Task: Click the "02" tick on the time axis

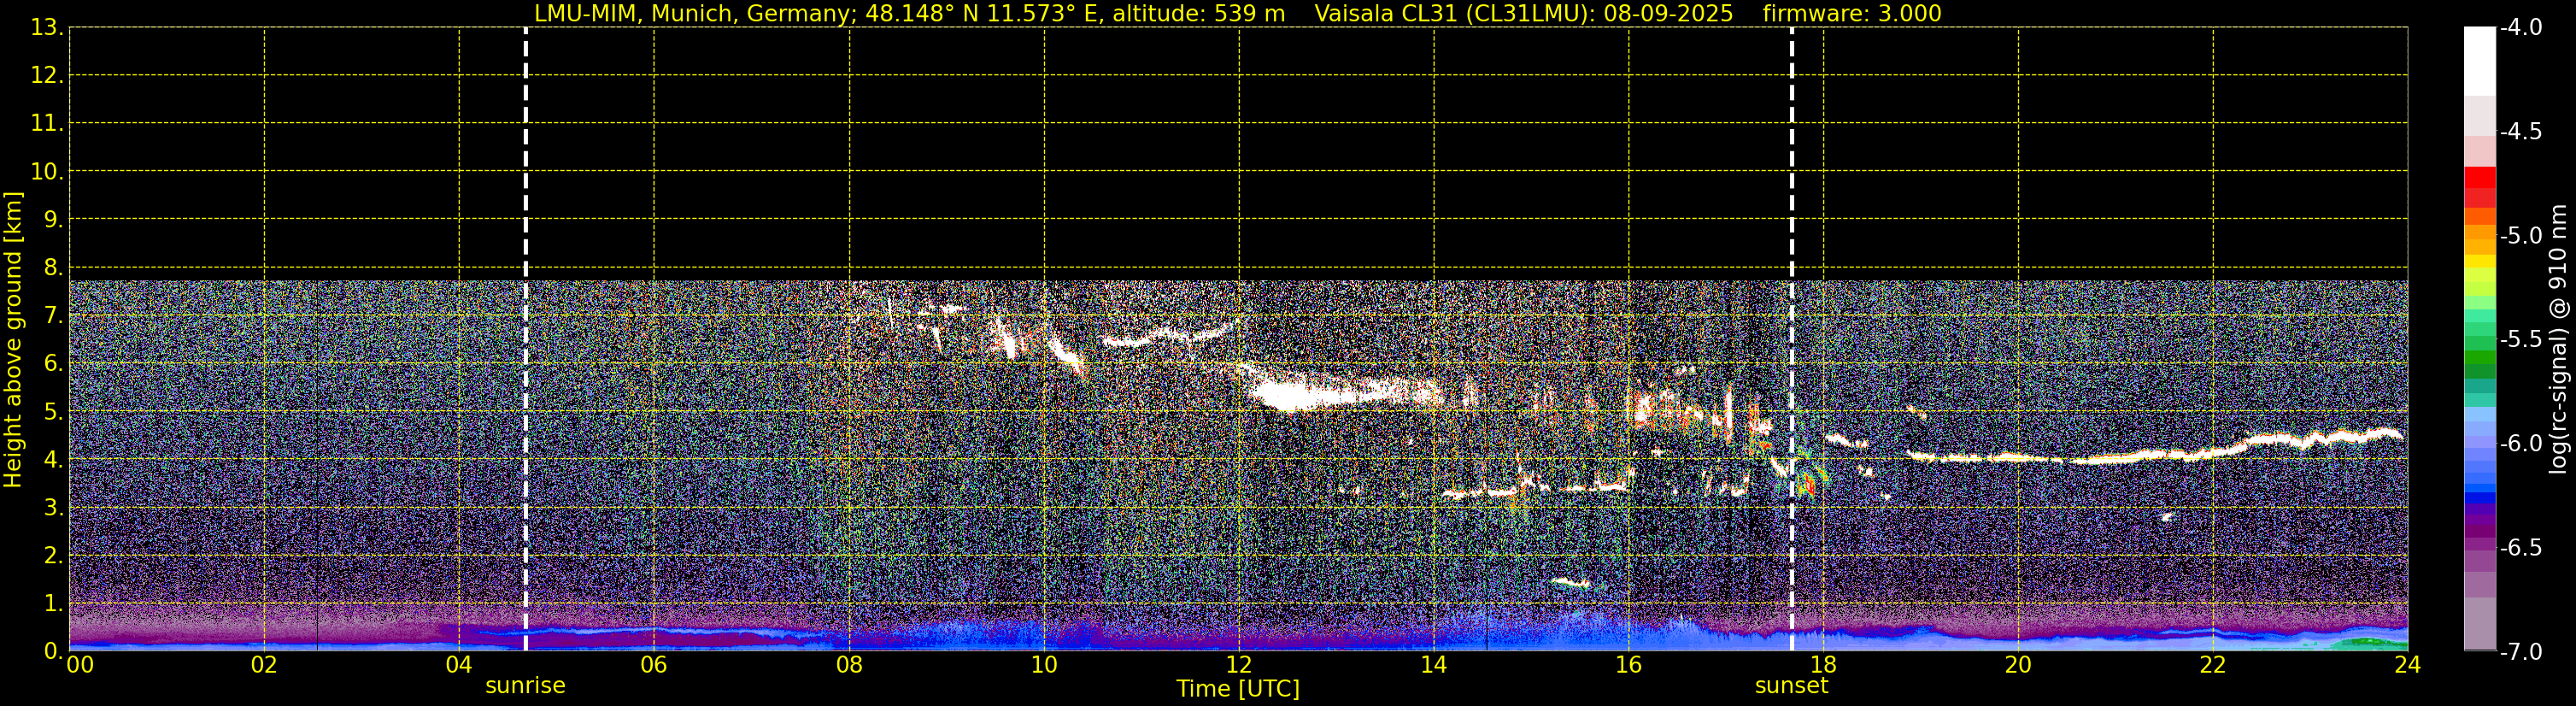Action: click(x=264, y=665)
